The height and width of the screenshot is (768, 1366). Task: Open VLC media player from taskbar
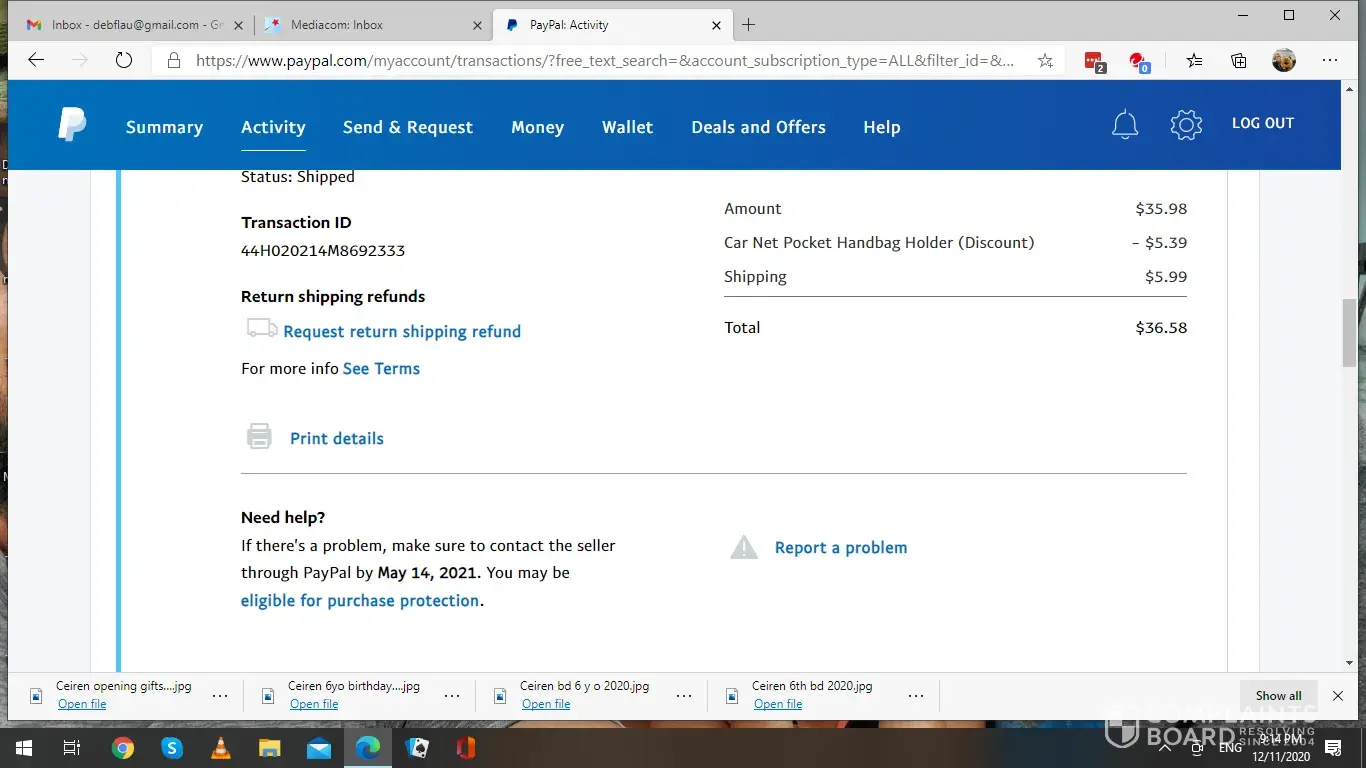(x=221, y=747)
